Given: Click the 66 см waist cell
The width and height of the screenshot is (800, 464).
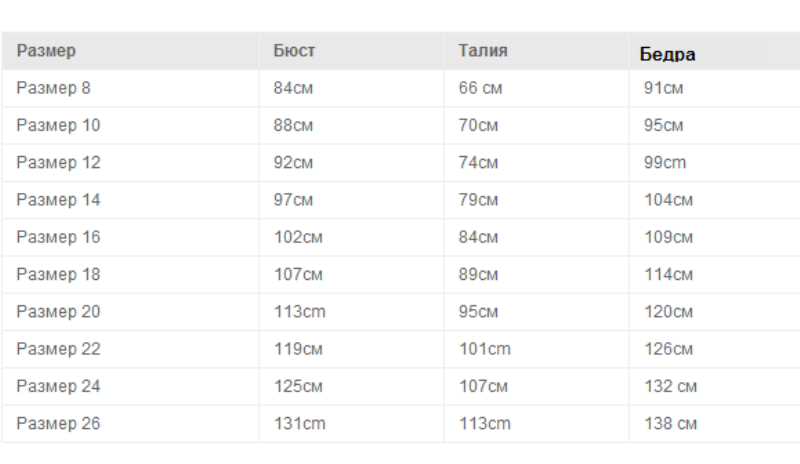Looking at the screenshot, I should [x=480, y=88].
